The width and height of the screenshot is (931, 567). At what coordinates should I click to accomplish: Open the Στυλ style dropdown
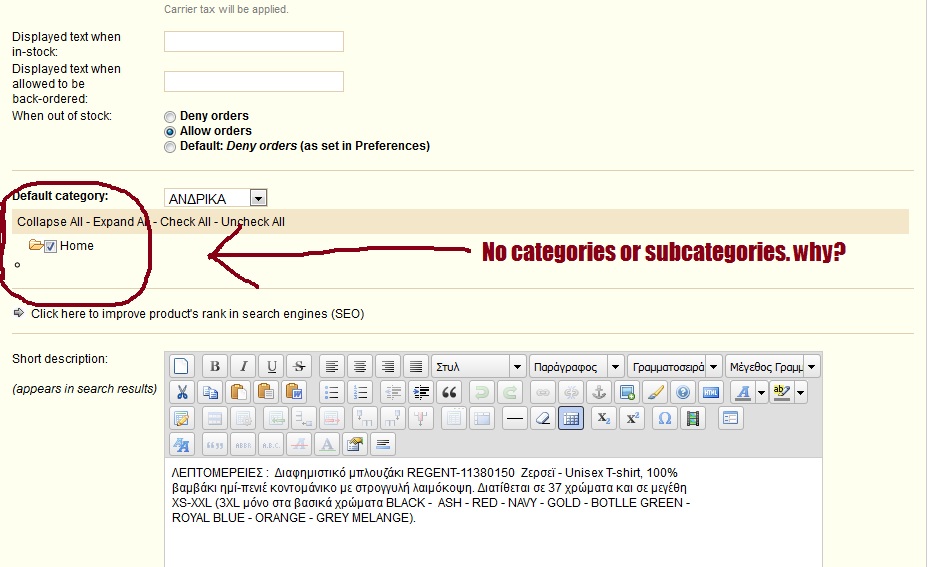478,366
